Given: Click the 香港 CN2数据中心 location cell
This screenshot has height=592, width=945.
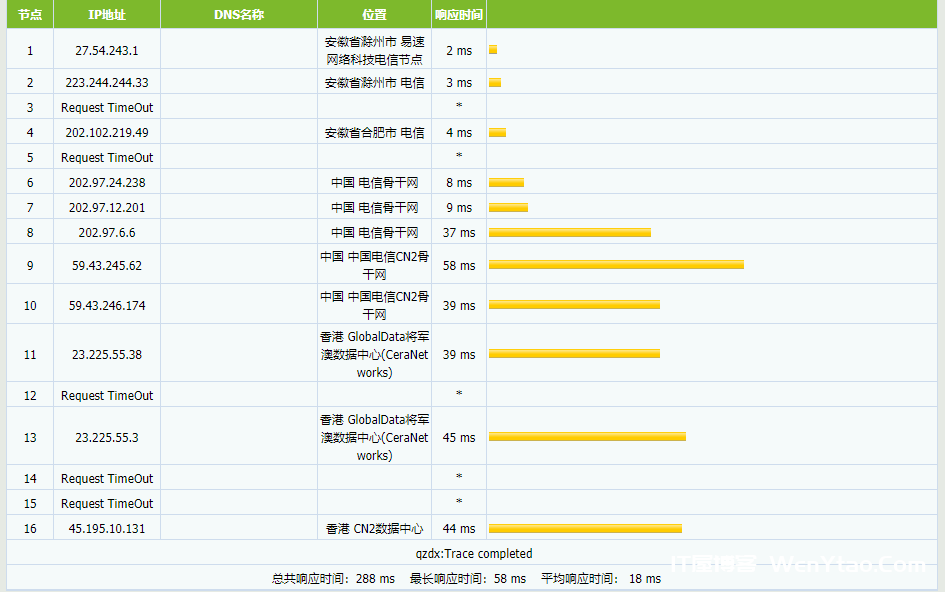Looking at the screenshot, I should (x=374, y=529).
